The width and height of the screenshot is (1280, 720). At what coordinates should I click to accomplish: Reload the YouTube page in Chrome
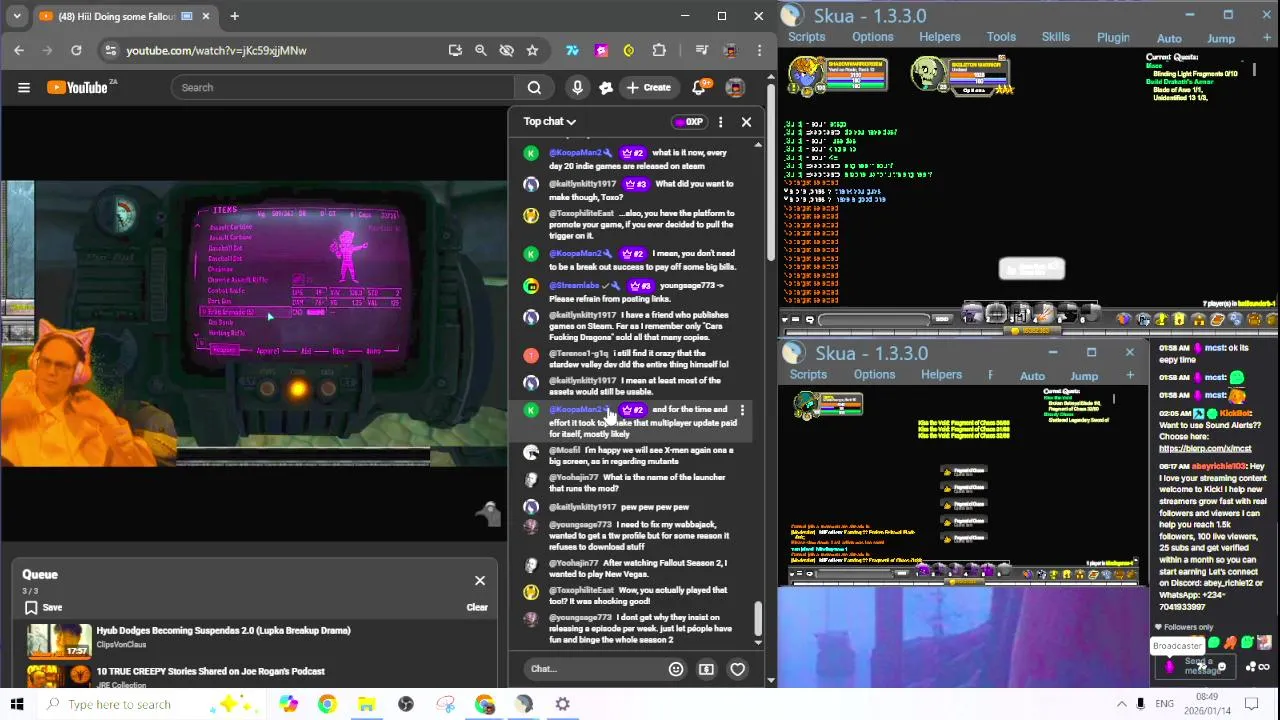point(76,50)
